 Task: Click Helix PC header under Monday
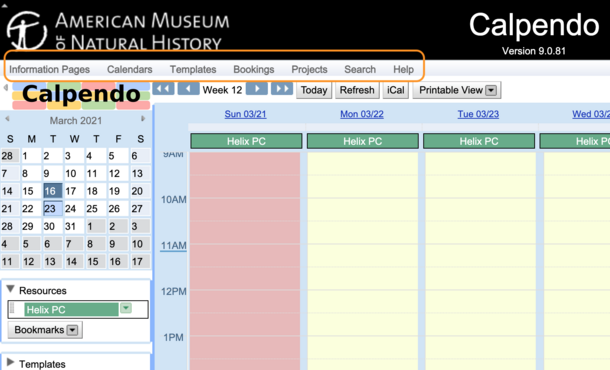pyautogui.click(x=363, y=141)
